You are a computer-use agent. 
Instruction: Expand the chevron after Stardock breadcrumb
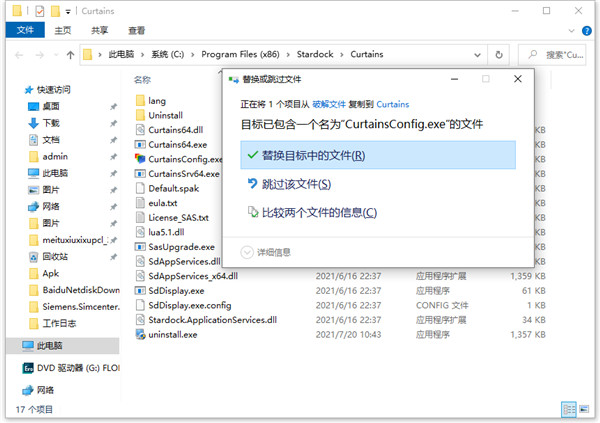pyautogui.click(x=342, y=55)
